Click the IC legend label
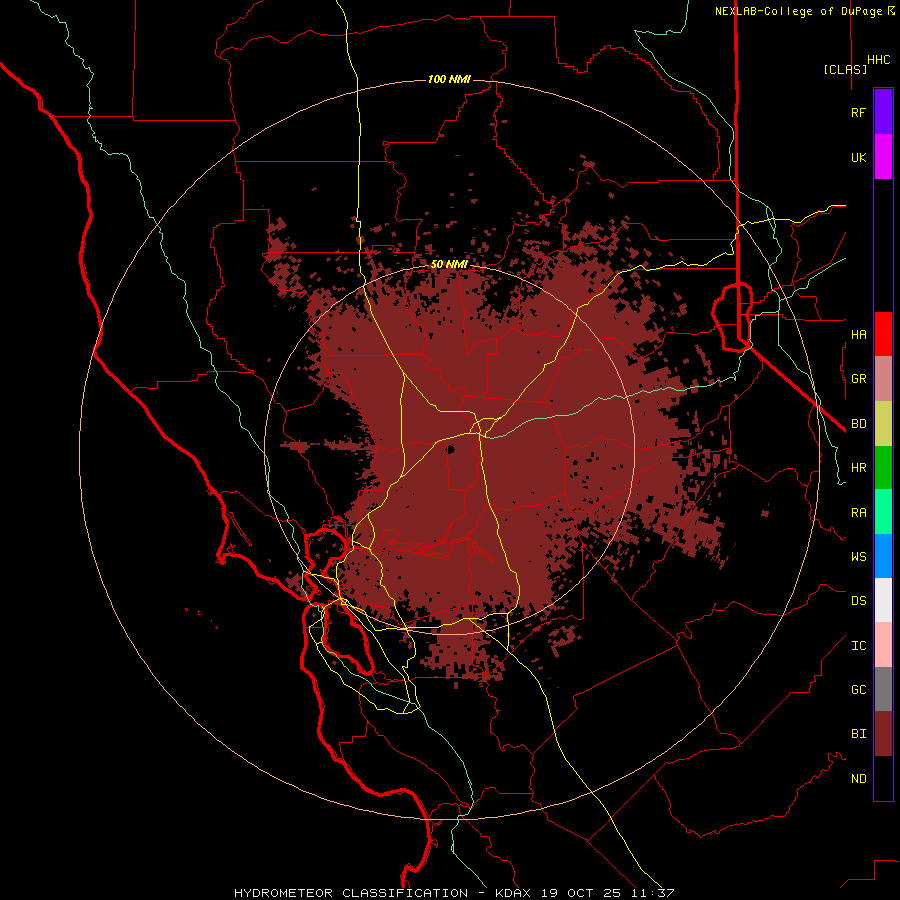The height and width of the screenshot is (900, 900). coord(858,646)
